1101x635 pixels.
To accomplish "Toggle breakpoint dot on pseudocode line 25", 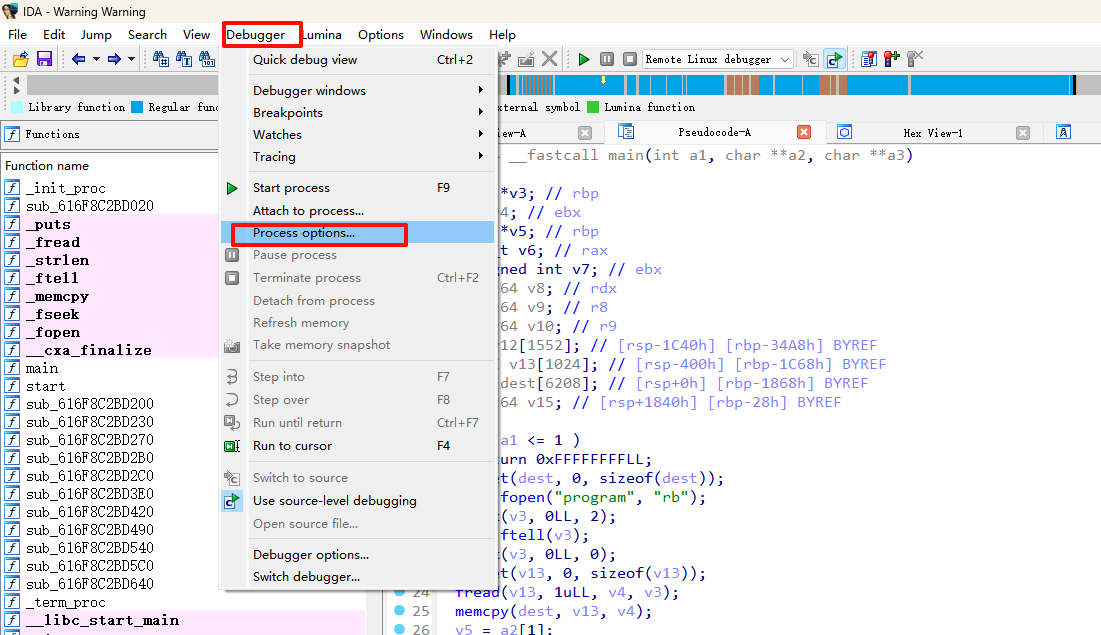I will [400, 610].
